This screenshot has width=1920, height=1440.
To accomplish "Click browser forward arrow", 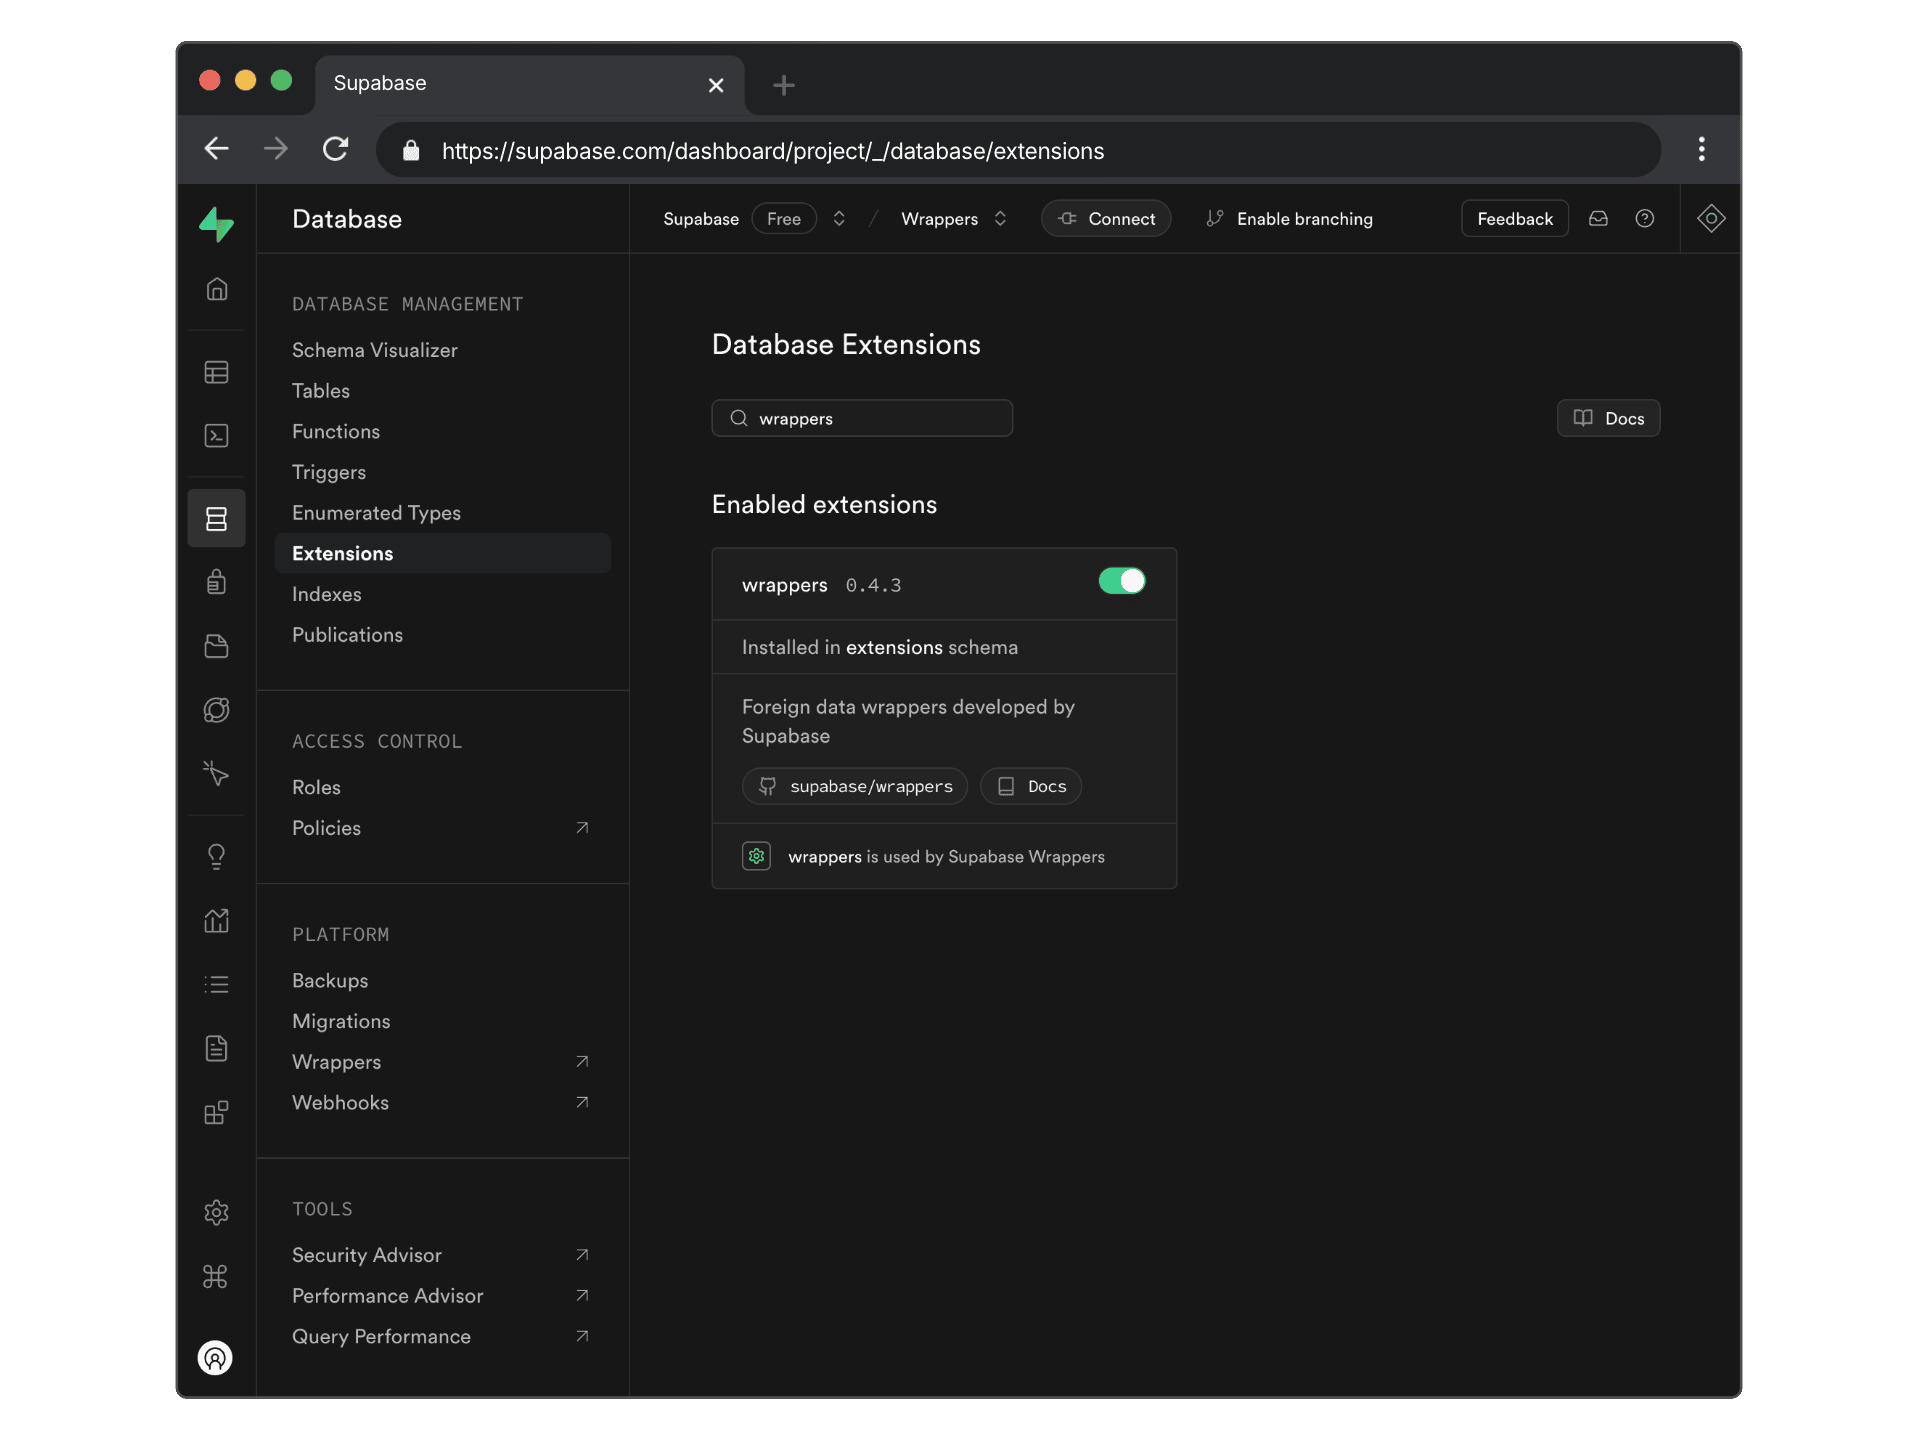I will point(276,149).
